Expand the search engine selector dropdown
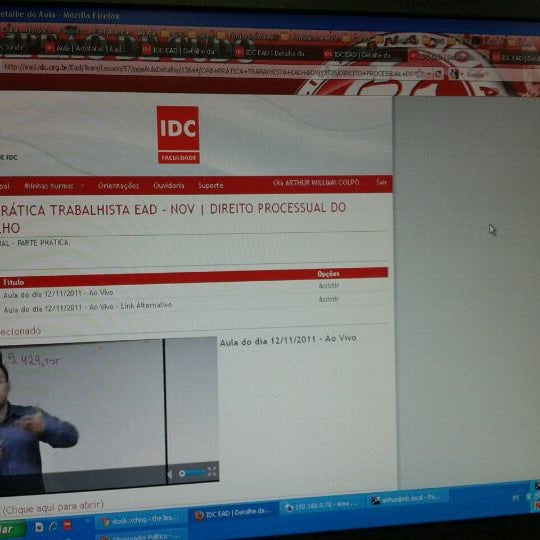 pos(462,74)
